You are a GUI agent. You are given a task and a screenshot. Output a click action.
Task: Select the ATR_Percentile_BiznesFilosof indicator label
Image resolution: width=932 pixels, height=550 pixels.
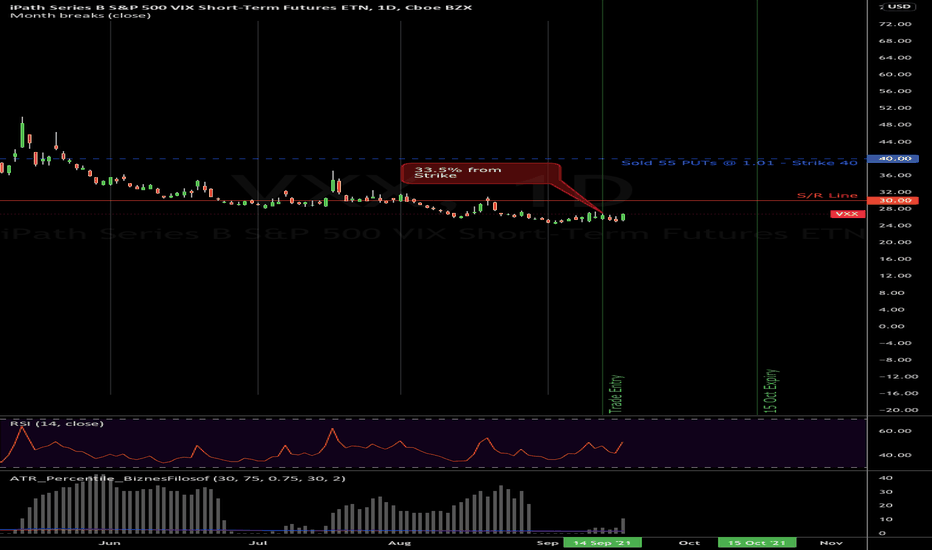[x=177, y=478]
